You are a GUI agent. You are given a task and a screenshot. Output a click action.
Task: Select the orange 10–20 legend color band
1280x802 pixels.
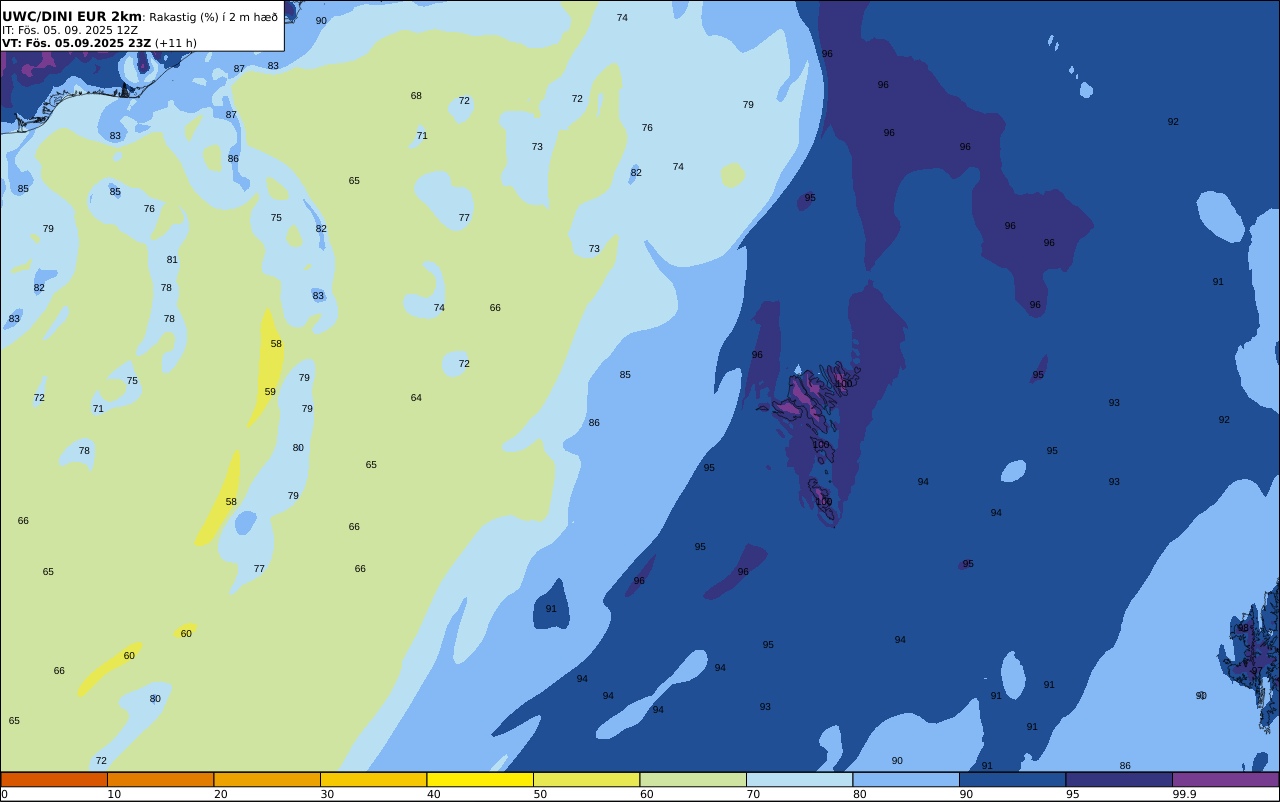coord(160,779)
